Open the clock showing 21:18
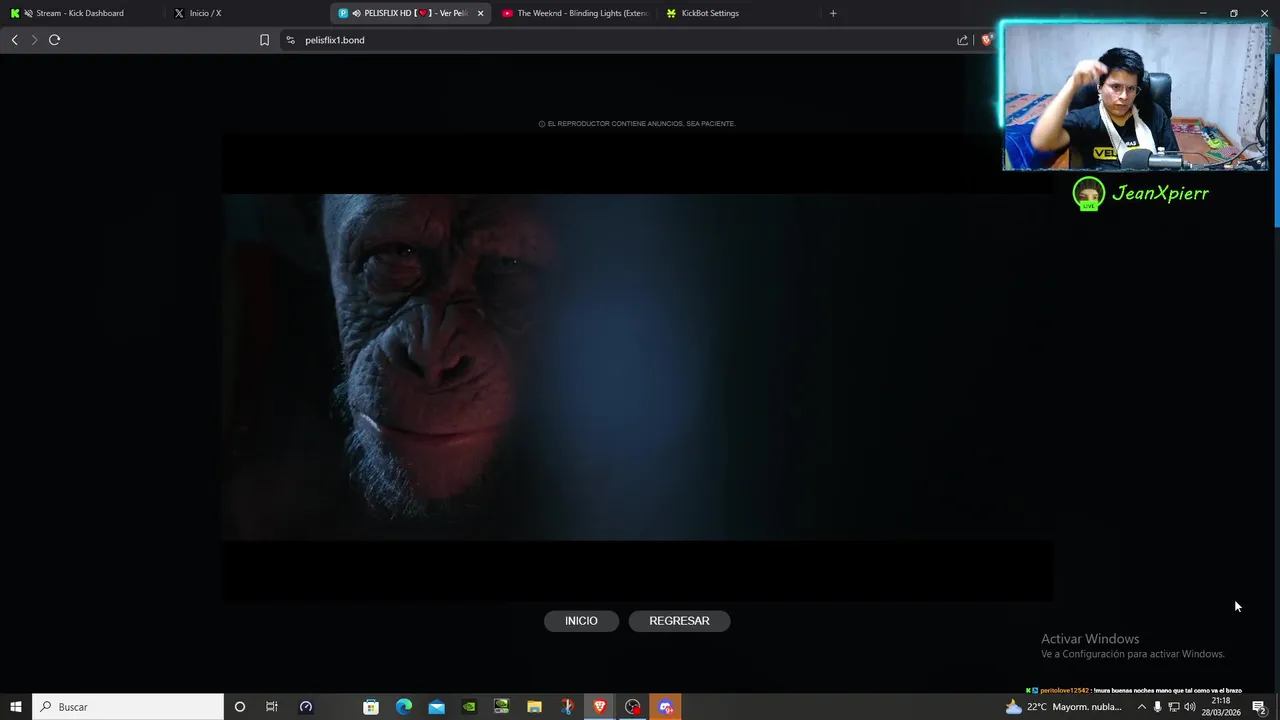This screenshot has width=1280, height=720. pyautogui.click(x=1221, y=707)
